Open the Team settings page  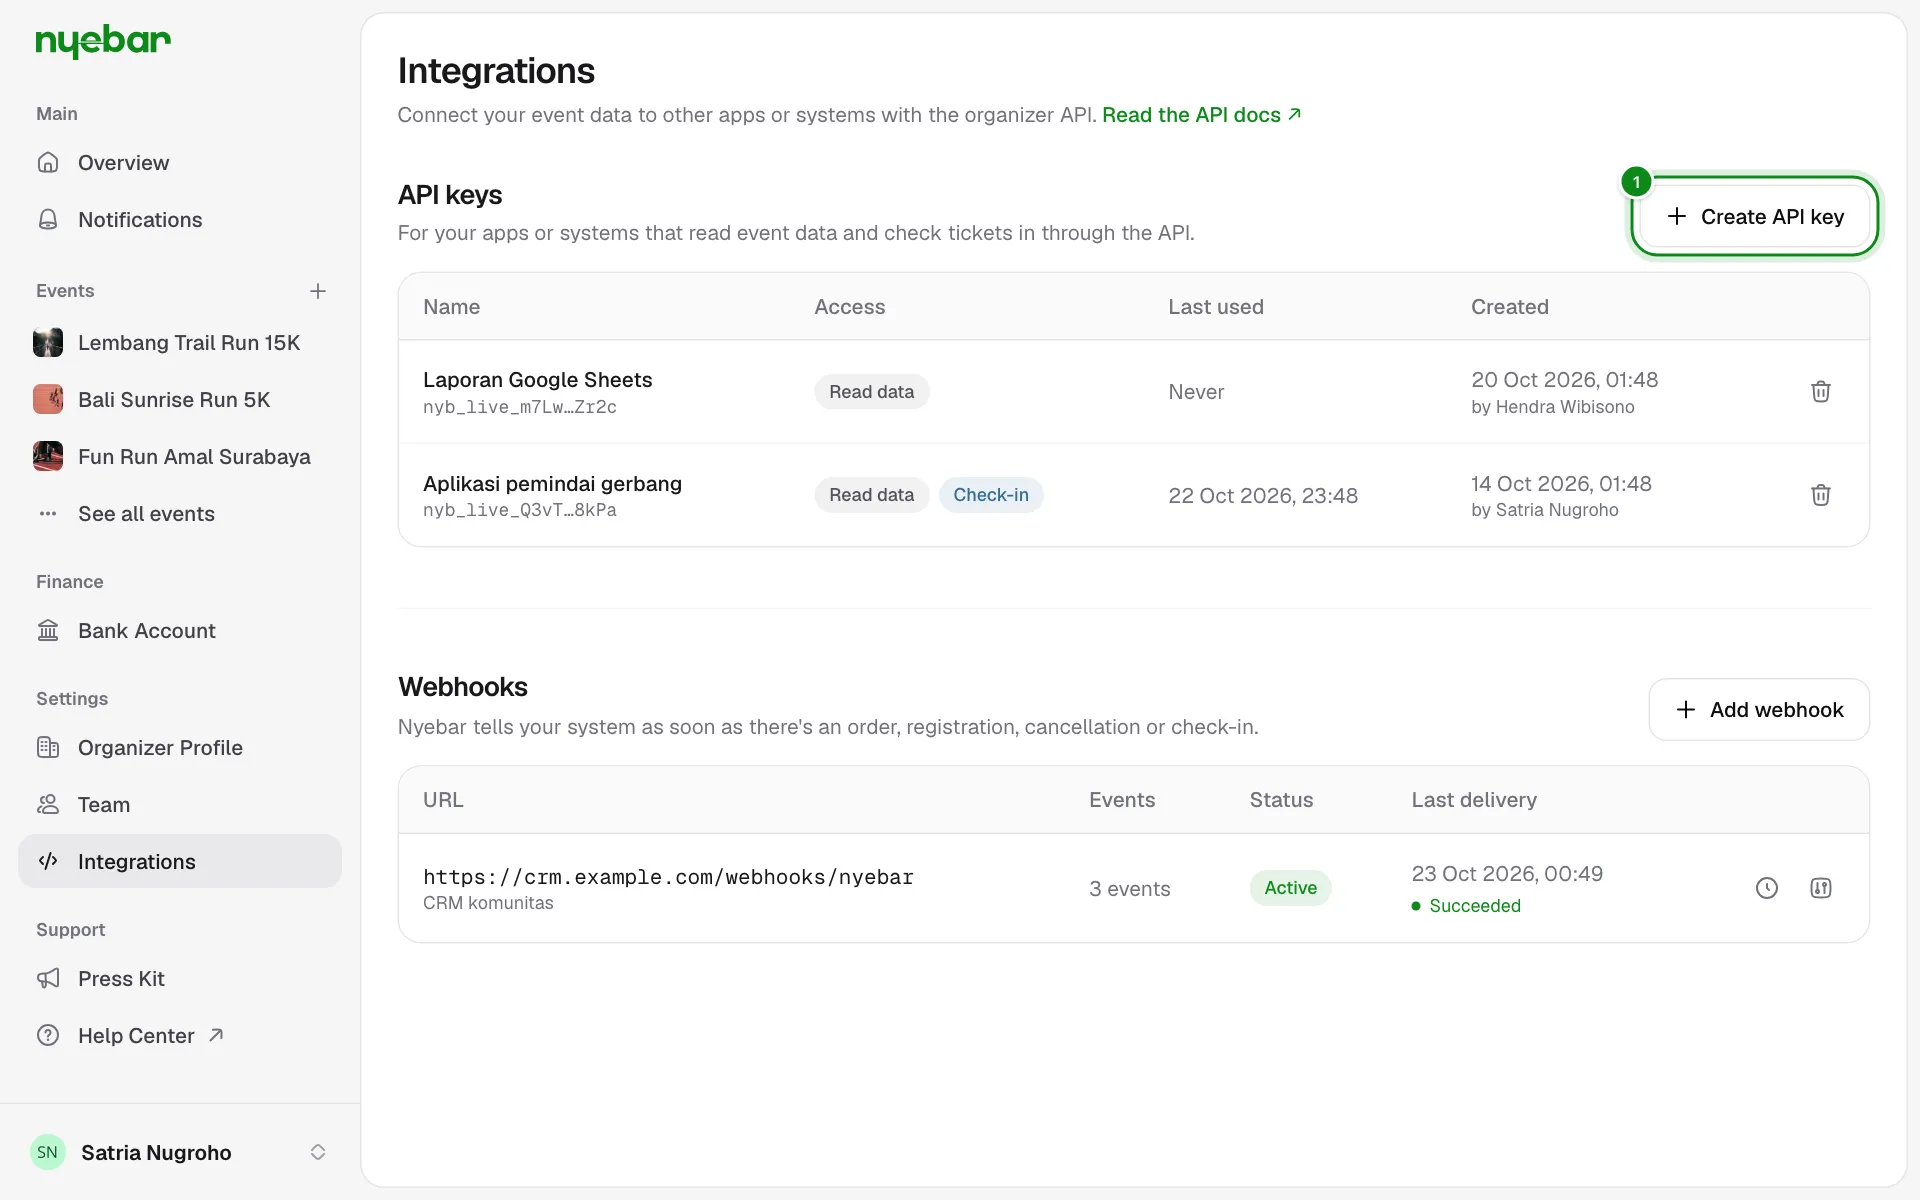[x=180, y=805]
